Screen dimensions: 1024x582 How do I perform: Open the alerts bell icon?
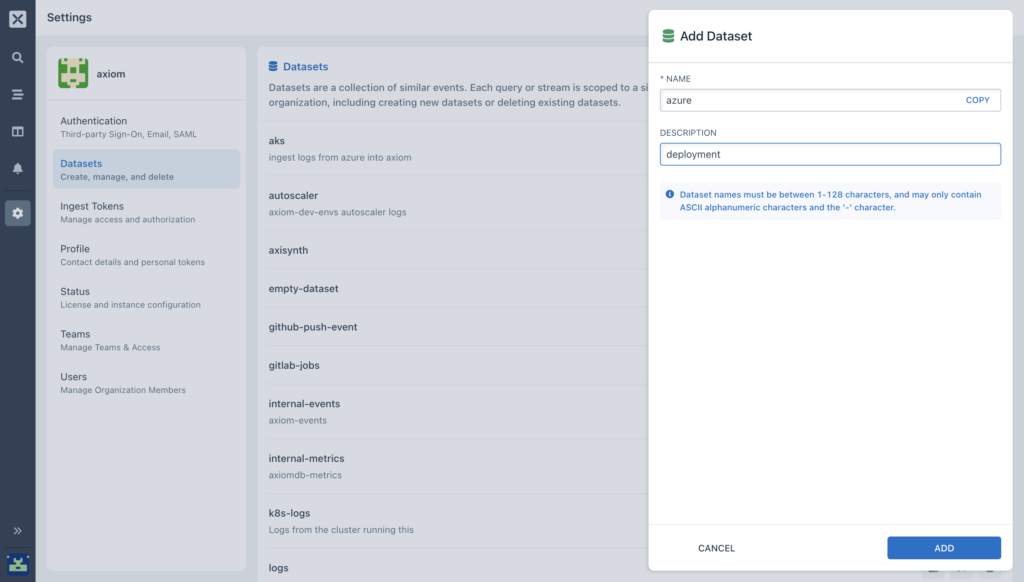[x=18, y=169]
